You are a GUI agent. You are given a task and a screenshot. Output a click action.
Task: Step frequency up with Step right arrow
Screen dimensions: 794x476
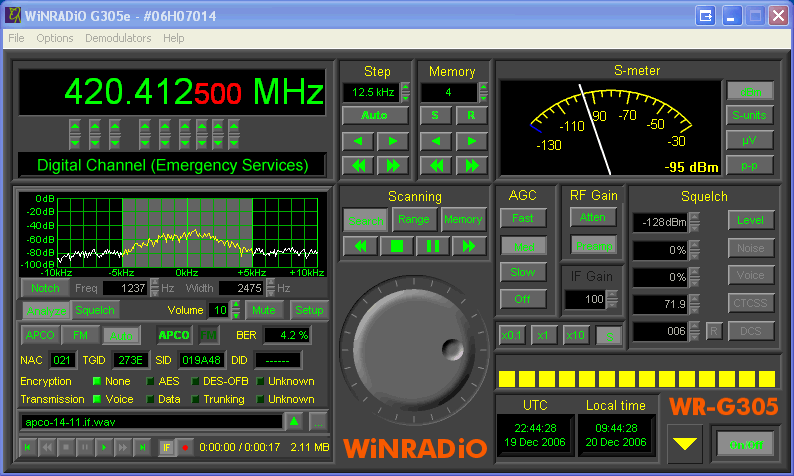tap(392, 141)
